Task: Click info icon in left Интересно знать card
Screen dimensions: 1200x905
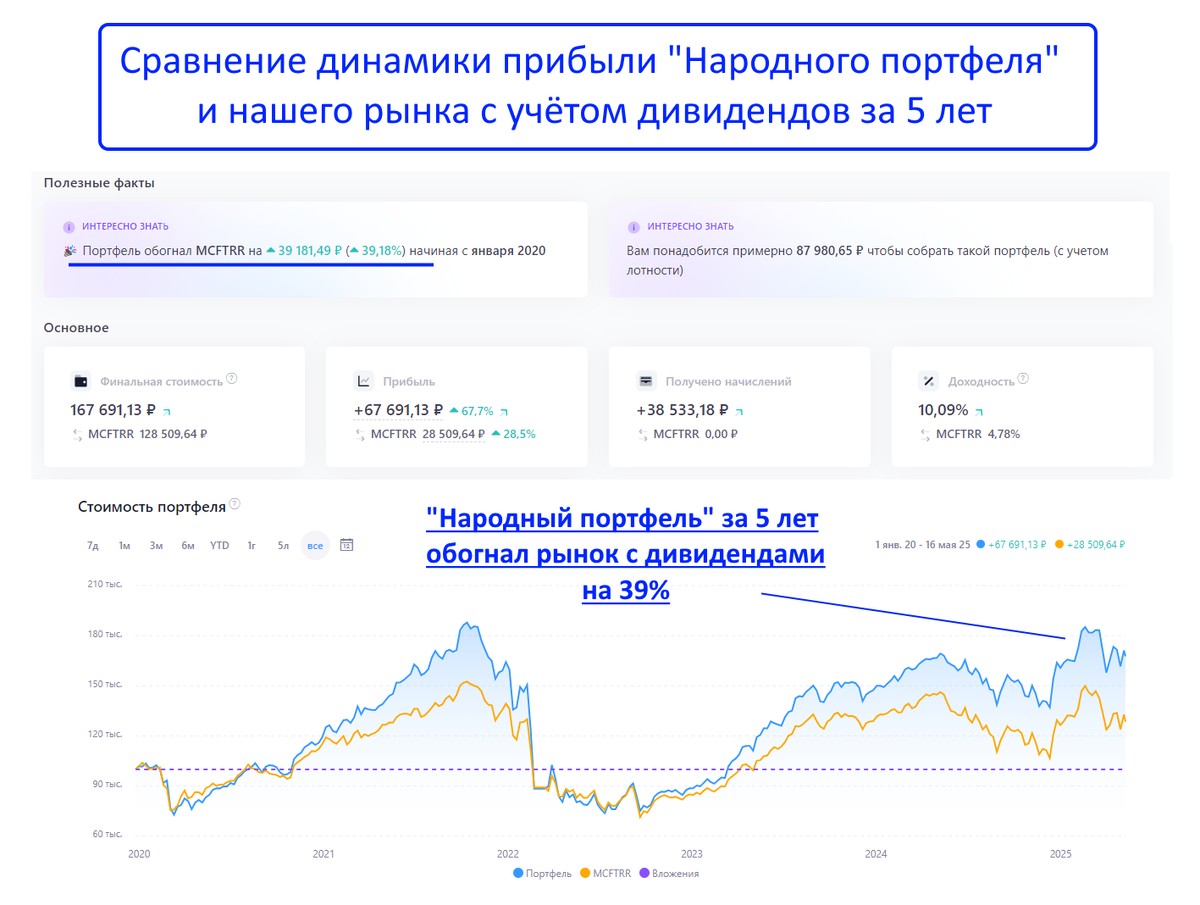Action: [69, 227]
